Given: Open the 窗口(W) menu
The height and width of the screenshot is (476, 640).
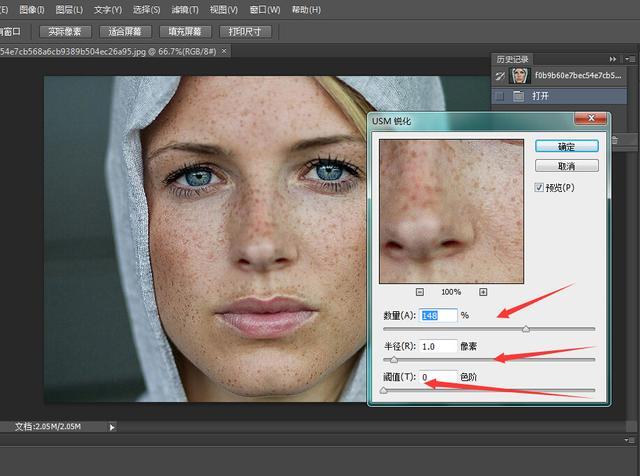Looking at the screenshot, I should pos(265,9).
